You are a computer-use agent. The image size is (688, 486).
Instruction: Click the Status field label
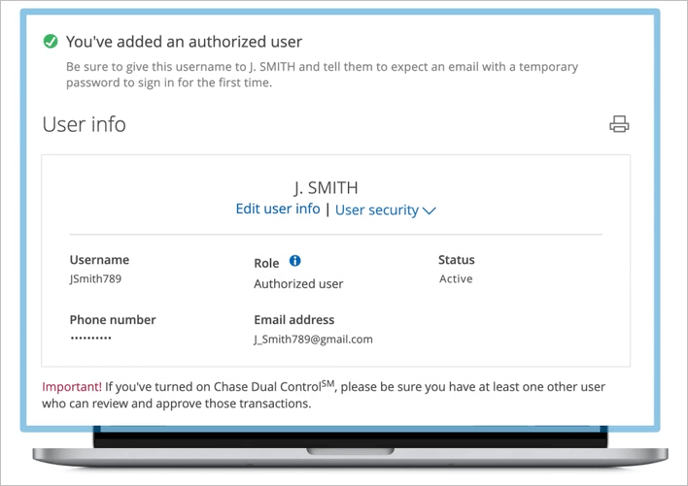click(x=456, y=260)
